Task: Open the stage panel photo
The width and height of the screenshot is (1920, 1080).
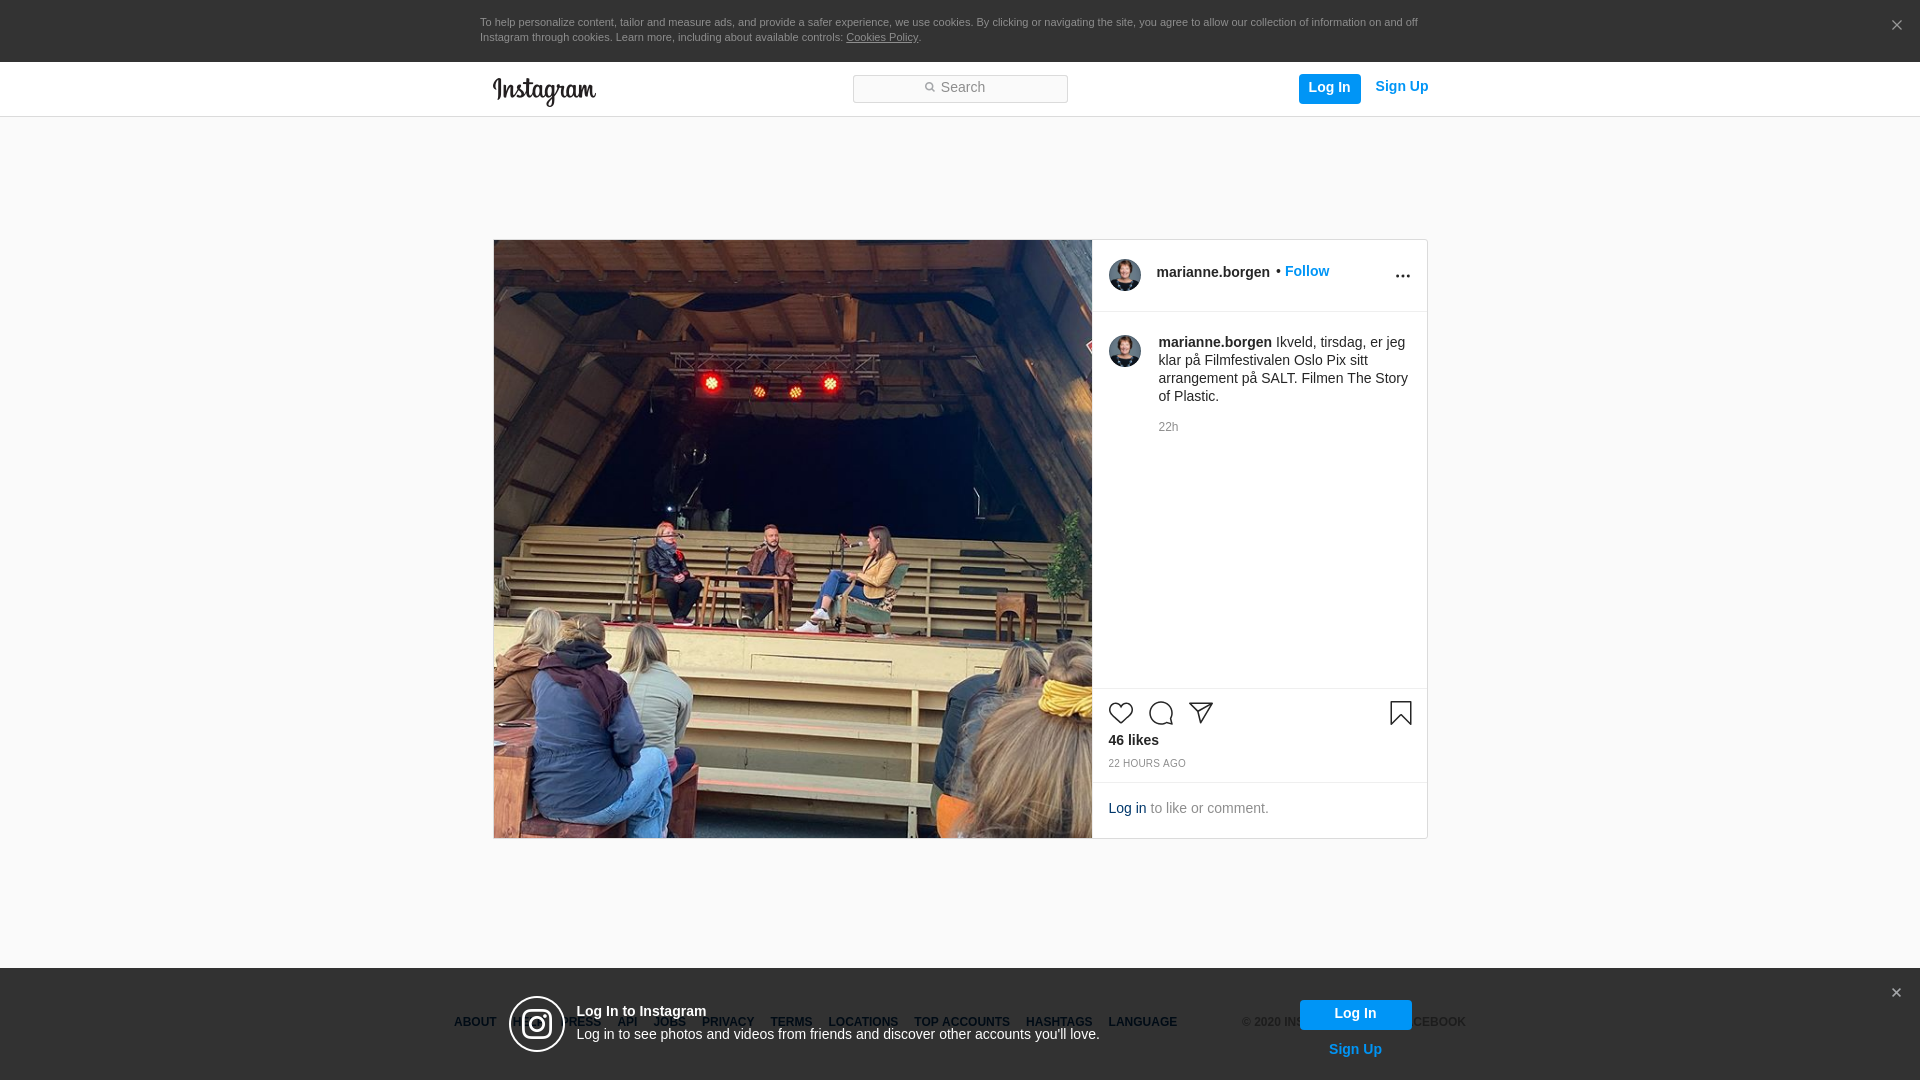Action: pos(793,539)
